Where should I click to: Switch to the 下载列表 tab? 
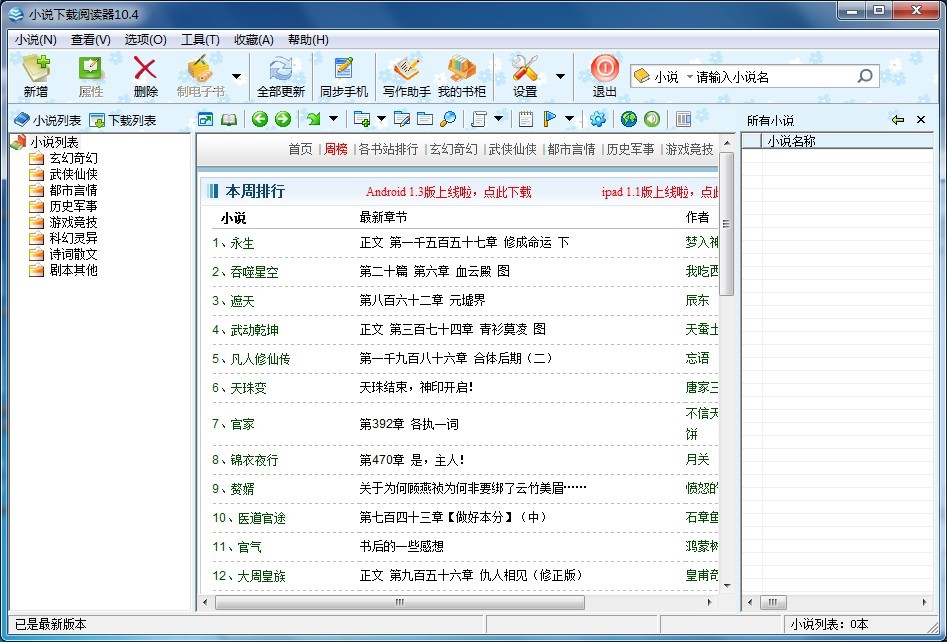[123, 120]
